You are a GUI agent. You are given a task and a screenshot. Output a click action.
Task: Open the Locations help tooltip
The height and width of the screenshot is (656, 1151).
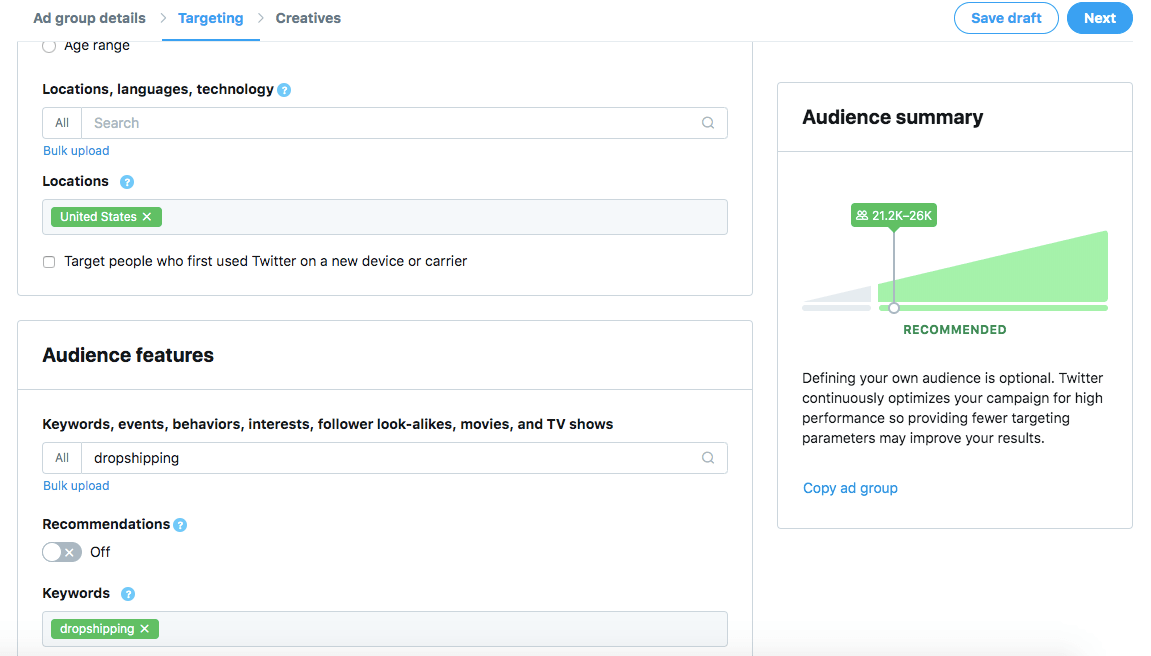[x=127, y=181]
